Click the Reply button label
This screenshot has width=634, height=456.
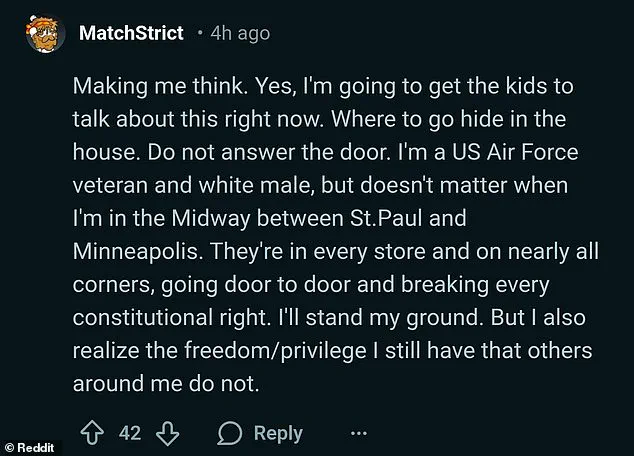tap(277, 433)
